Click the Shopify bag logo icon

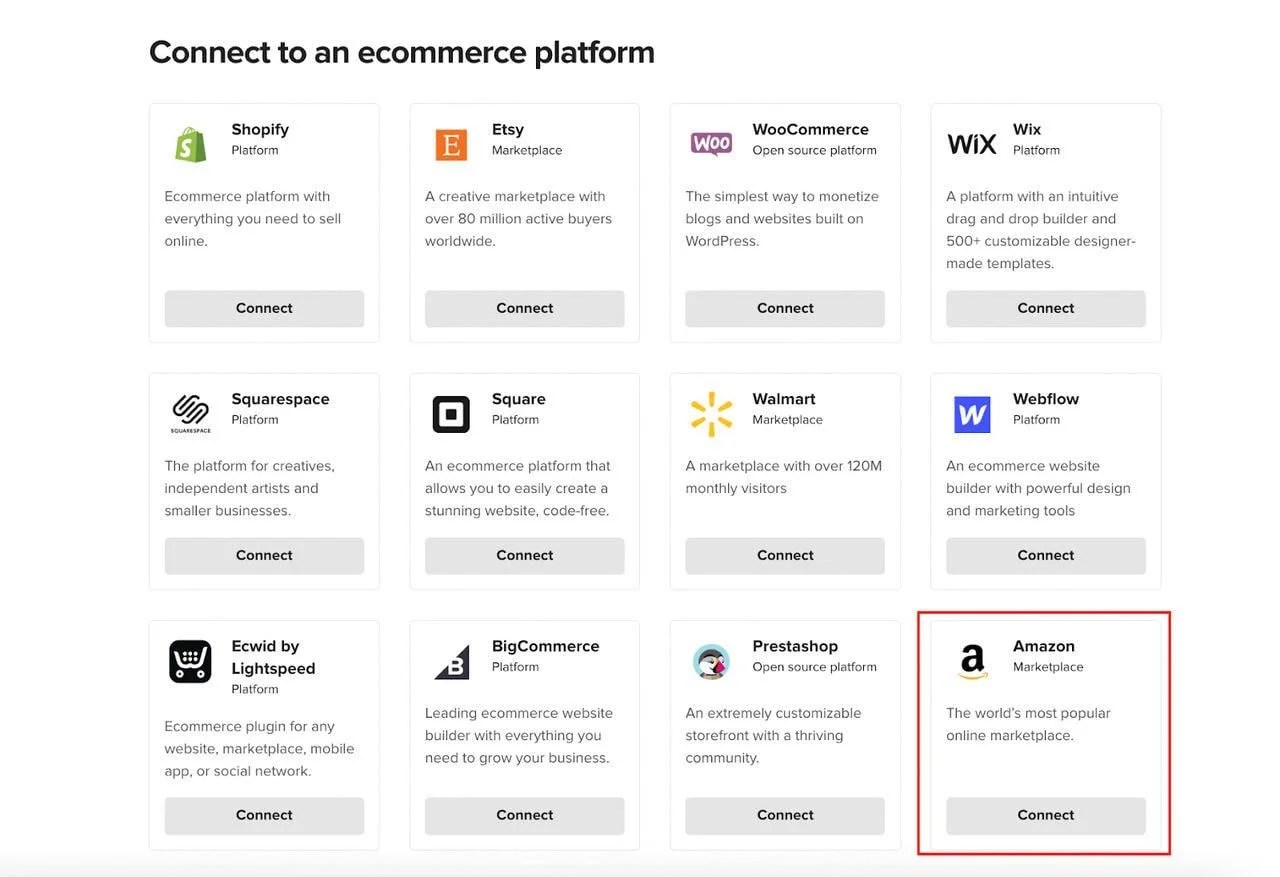pyautogui.click(x=190, y=144)
